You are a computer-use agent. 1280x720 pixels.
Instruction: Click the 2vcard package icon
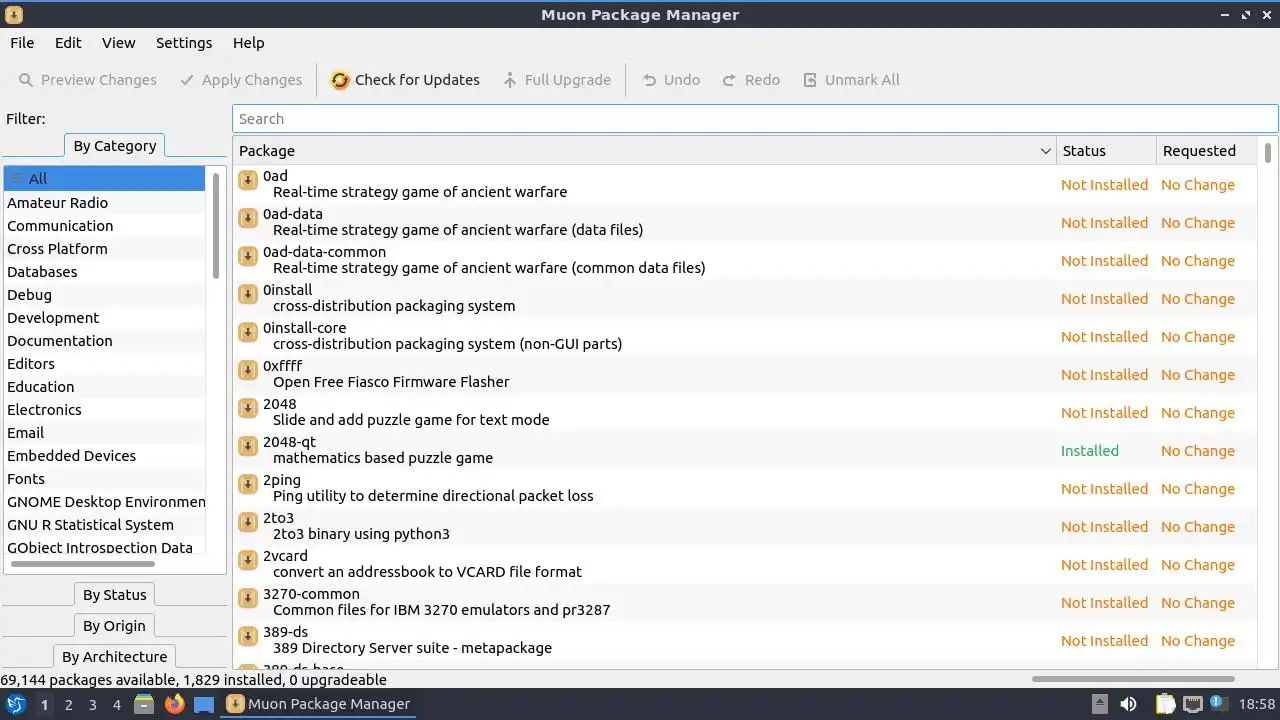[x=248, y=560]
